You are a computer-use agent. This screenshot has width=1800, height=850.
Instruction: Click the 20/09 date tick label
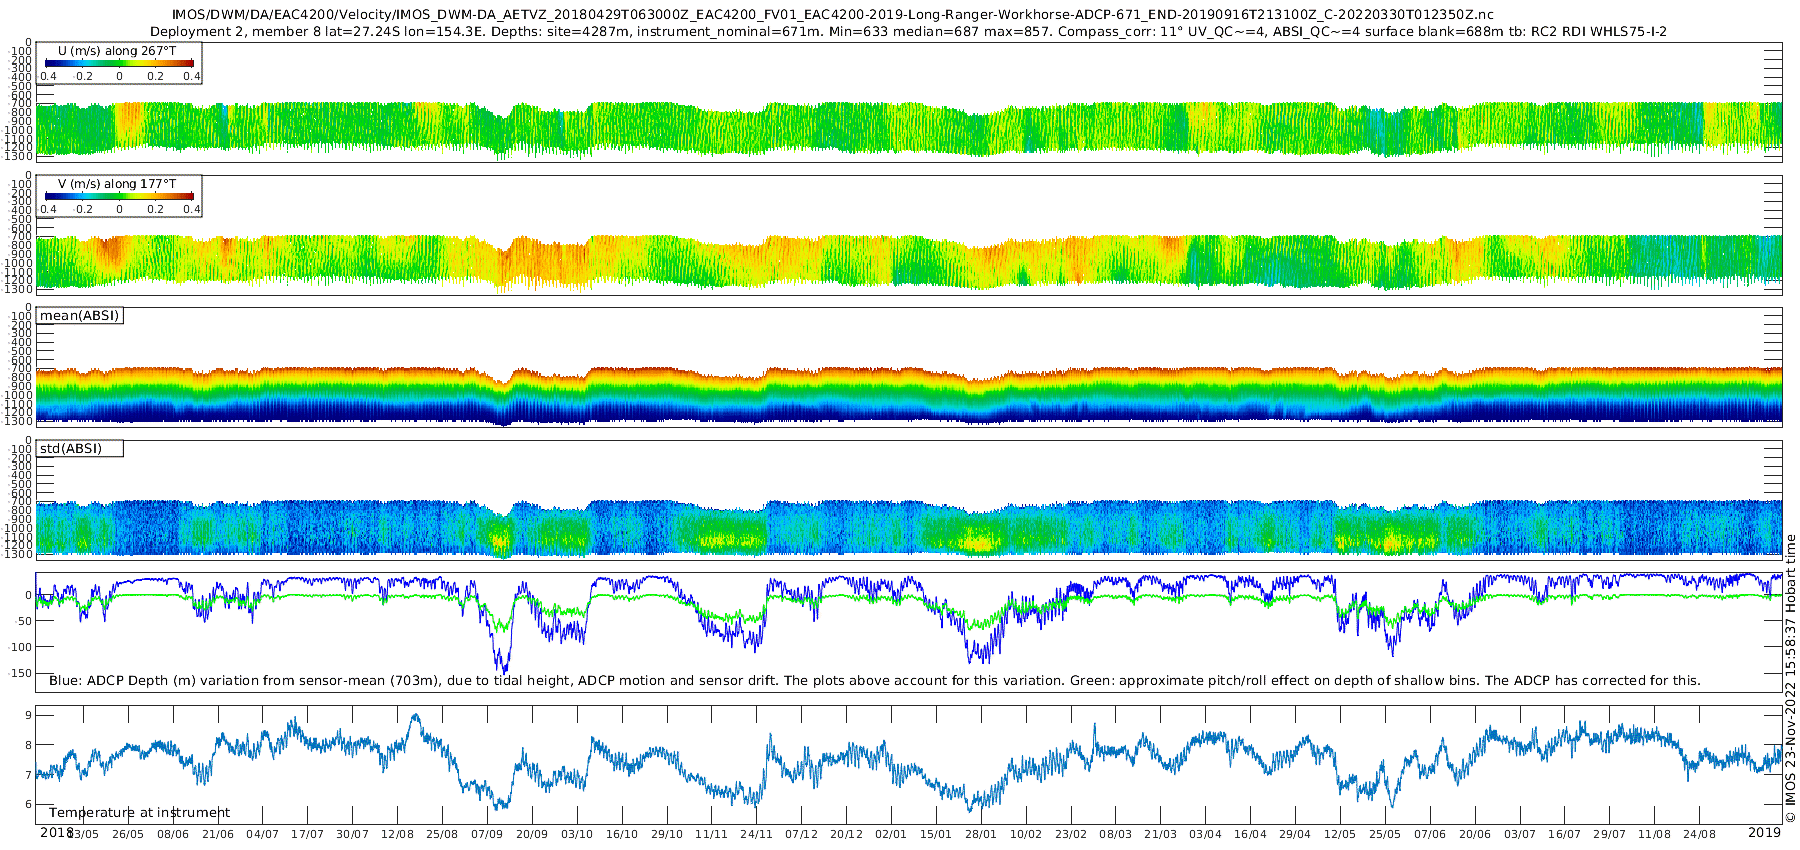click(532, 834)
